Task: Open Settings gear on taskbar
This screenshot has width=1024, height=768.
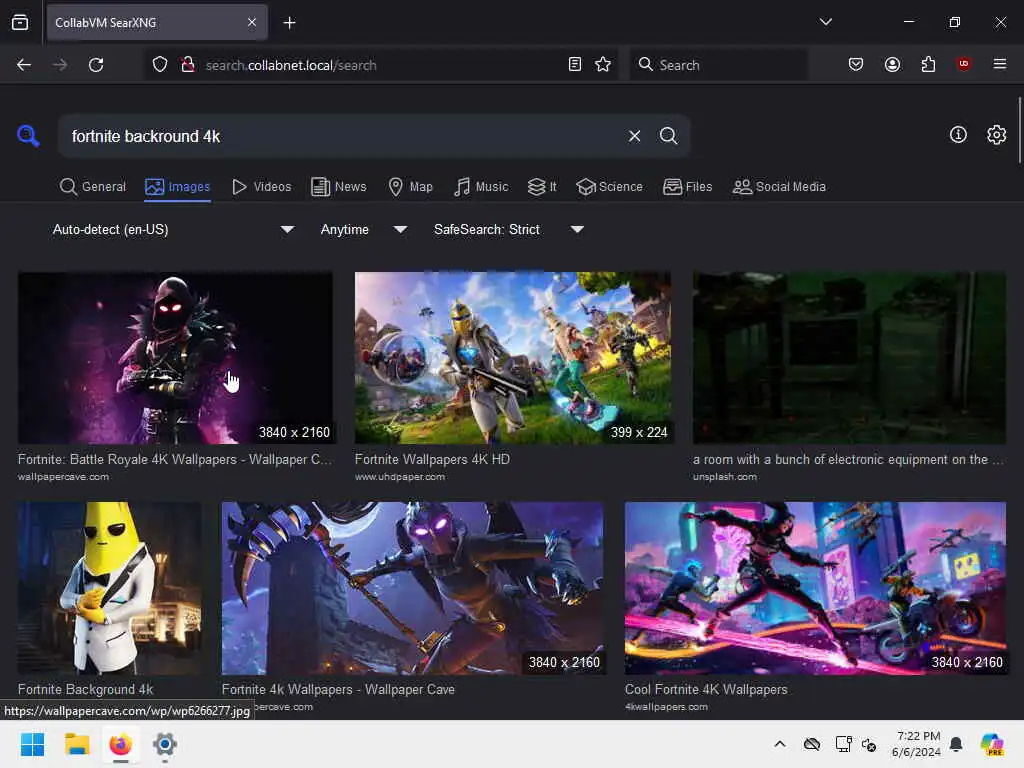Action: click(165, 744)
